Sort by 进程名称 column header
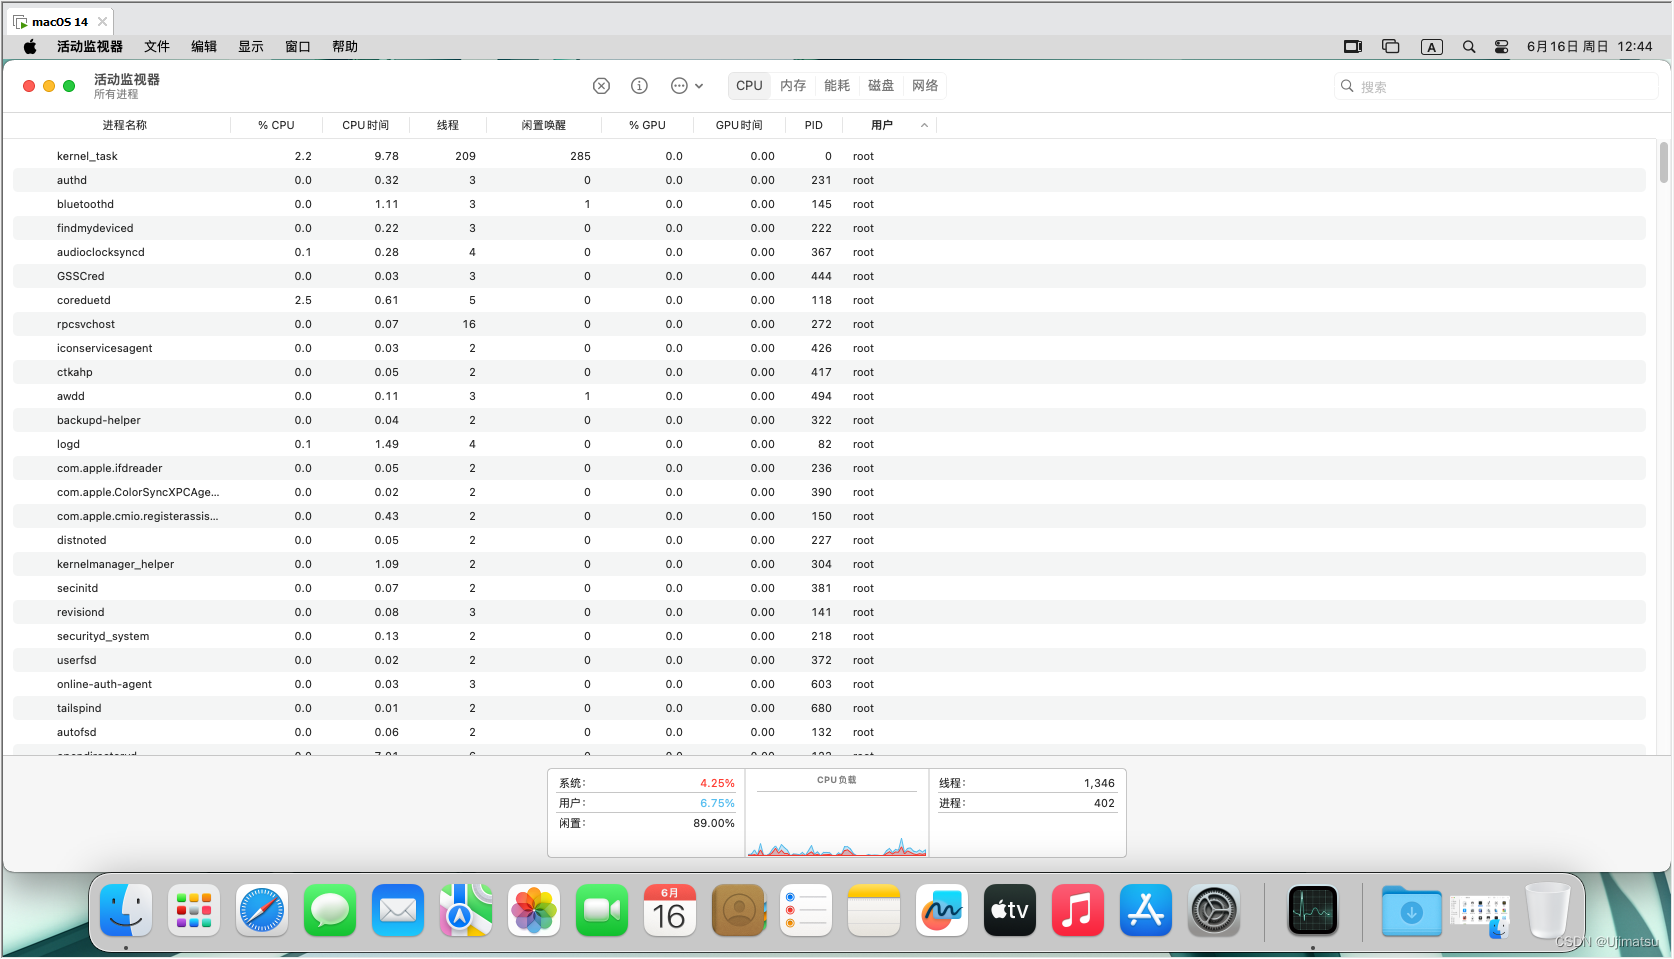The image size is (1674, 959). pos(124,125)
